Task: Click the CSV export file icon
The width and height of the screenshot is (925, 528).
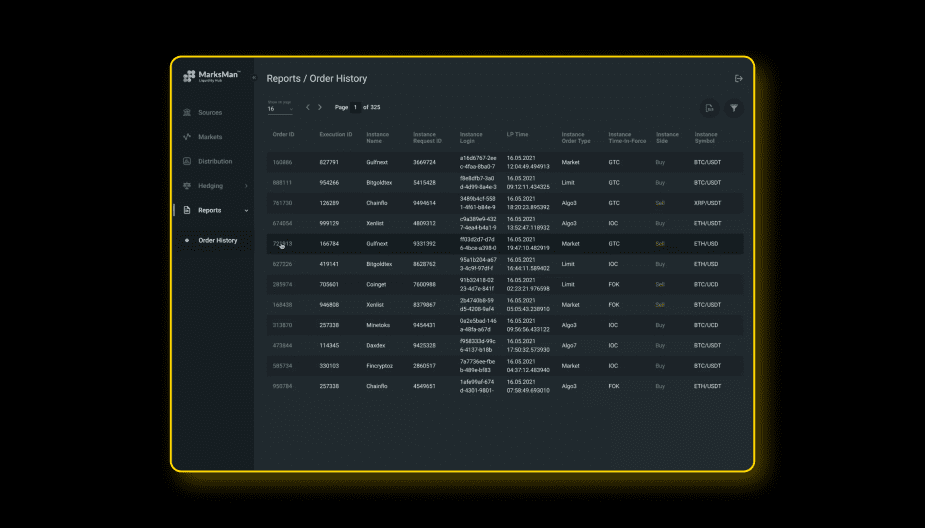Action: coord(708,108)
